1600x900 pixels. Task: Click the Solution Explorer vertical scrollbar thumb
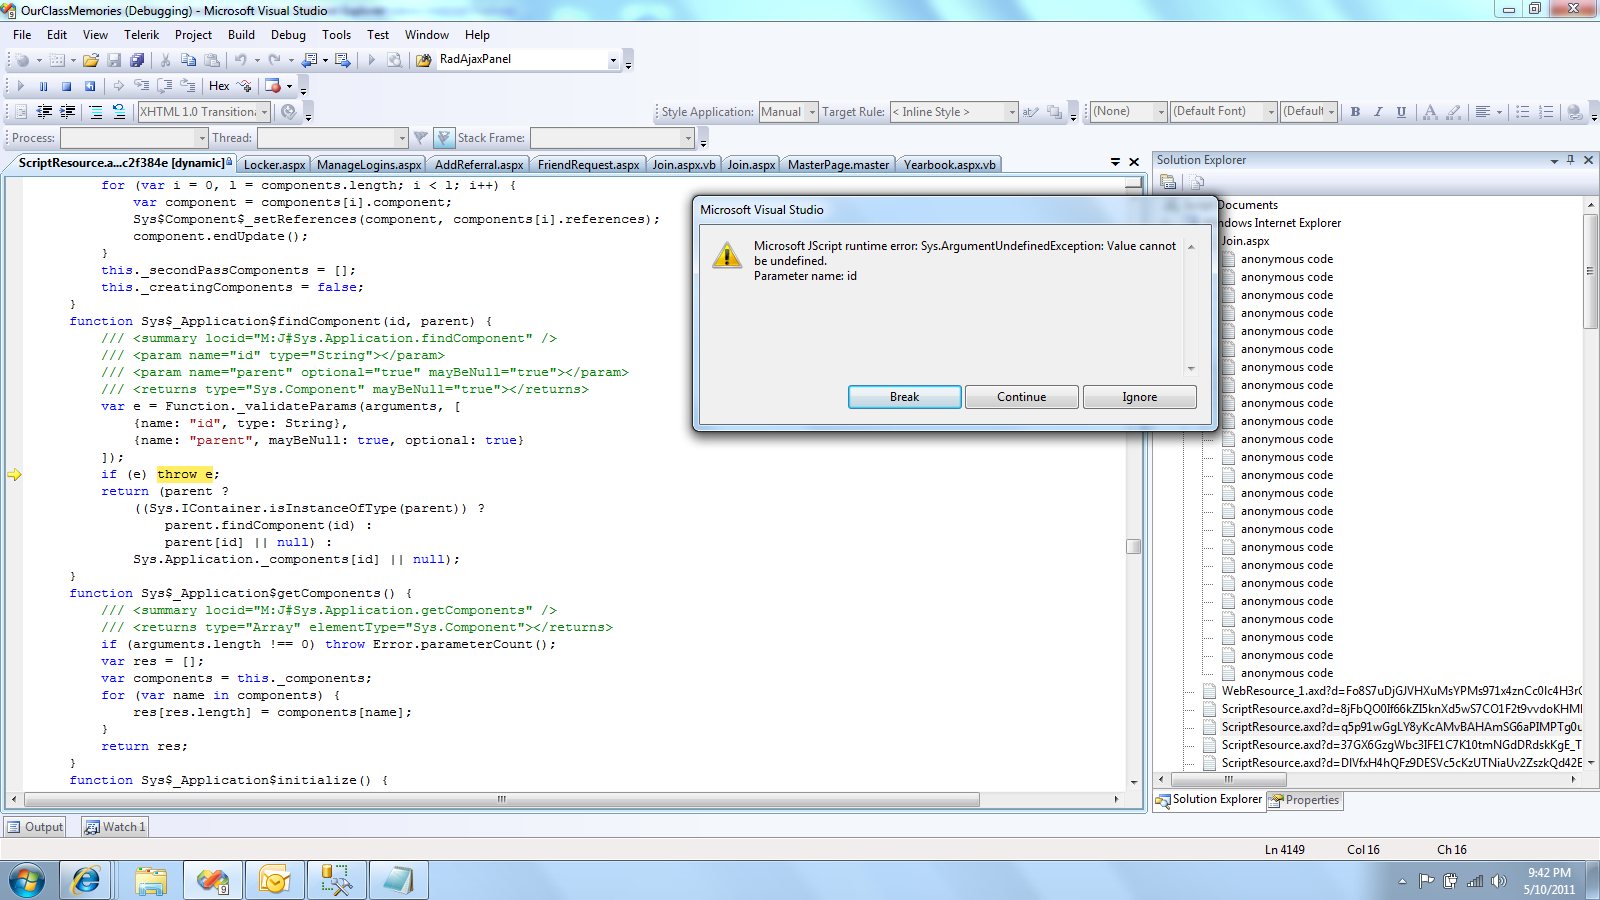coord(1590,271)
